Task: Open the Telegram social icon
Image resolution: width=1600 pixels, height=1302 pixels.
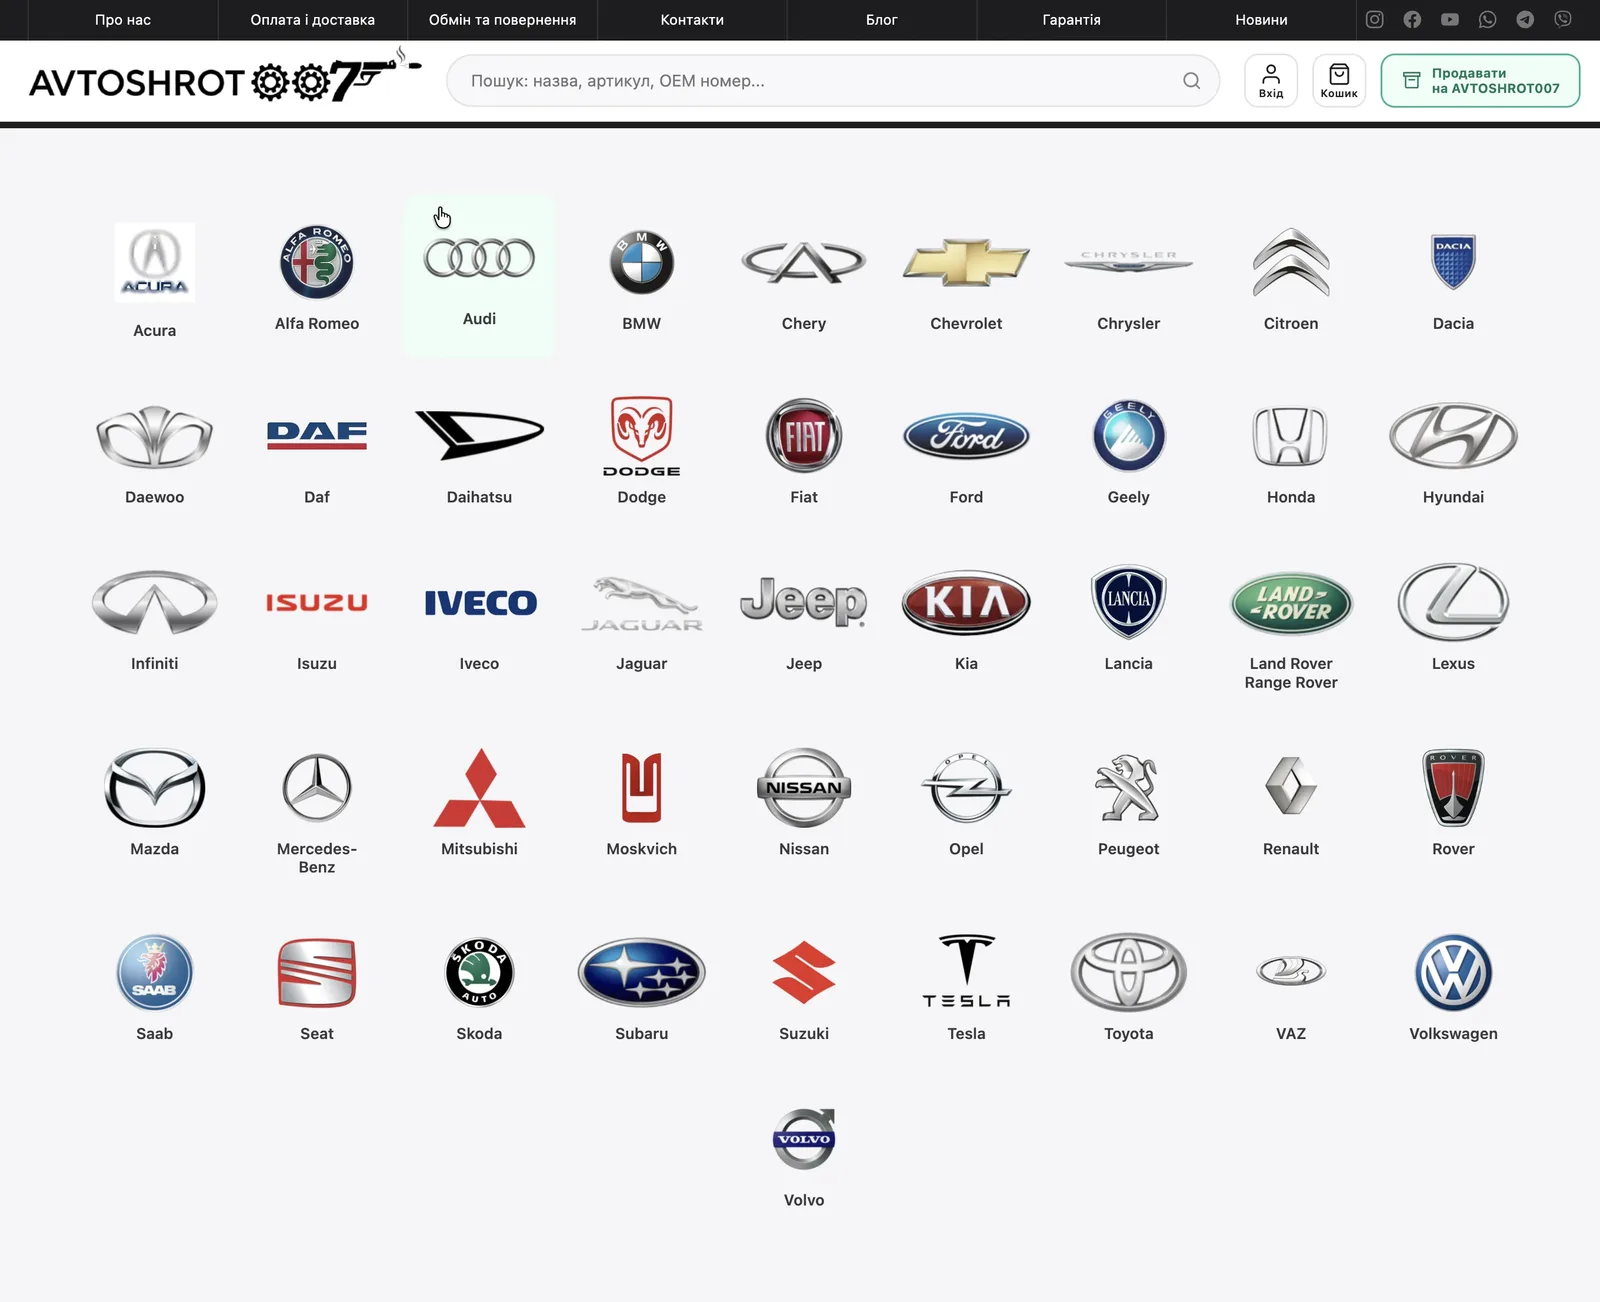Action: [x=1525, y=19]
